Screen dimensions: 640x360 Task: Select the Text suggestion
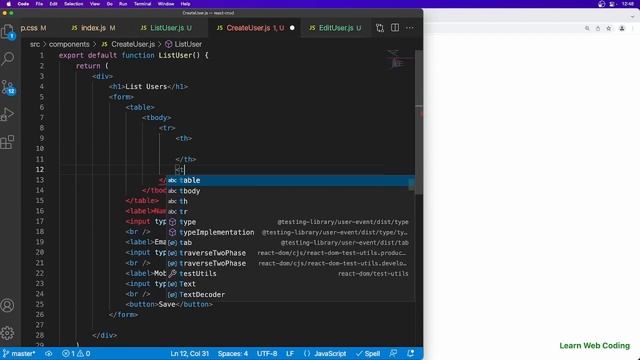[x=290, y=284]
